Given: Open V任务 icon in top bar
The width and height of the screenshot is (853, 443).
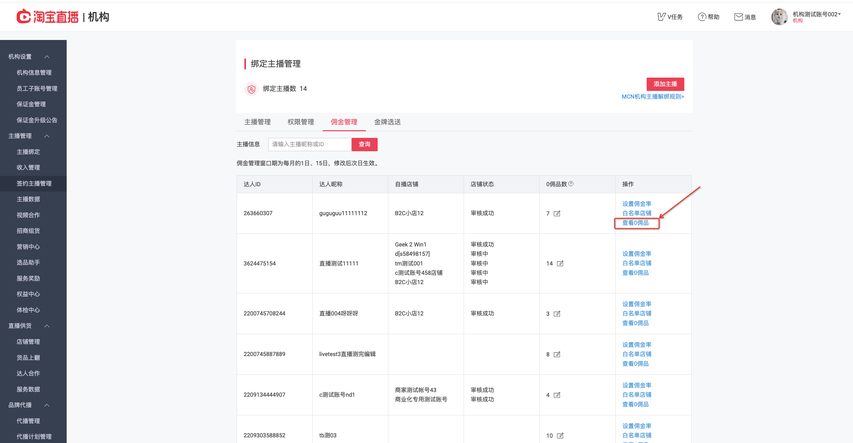Looking at the screenshot, I should (x=661, y=17).
